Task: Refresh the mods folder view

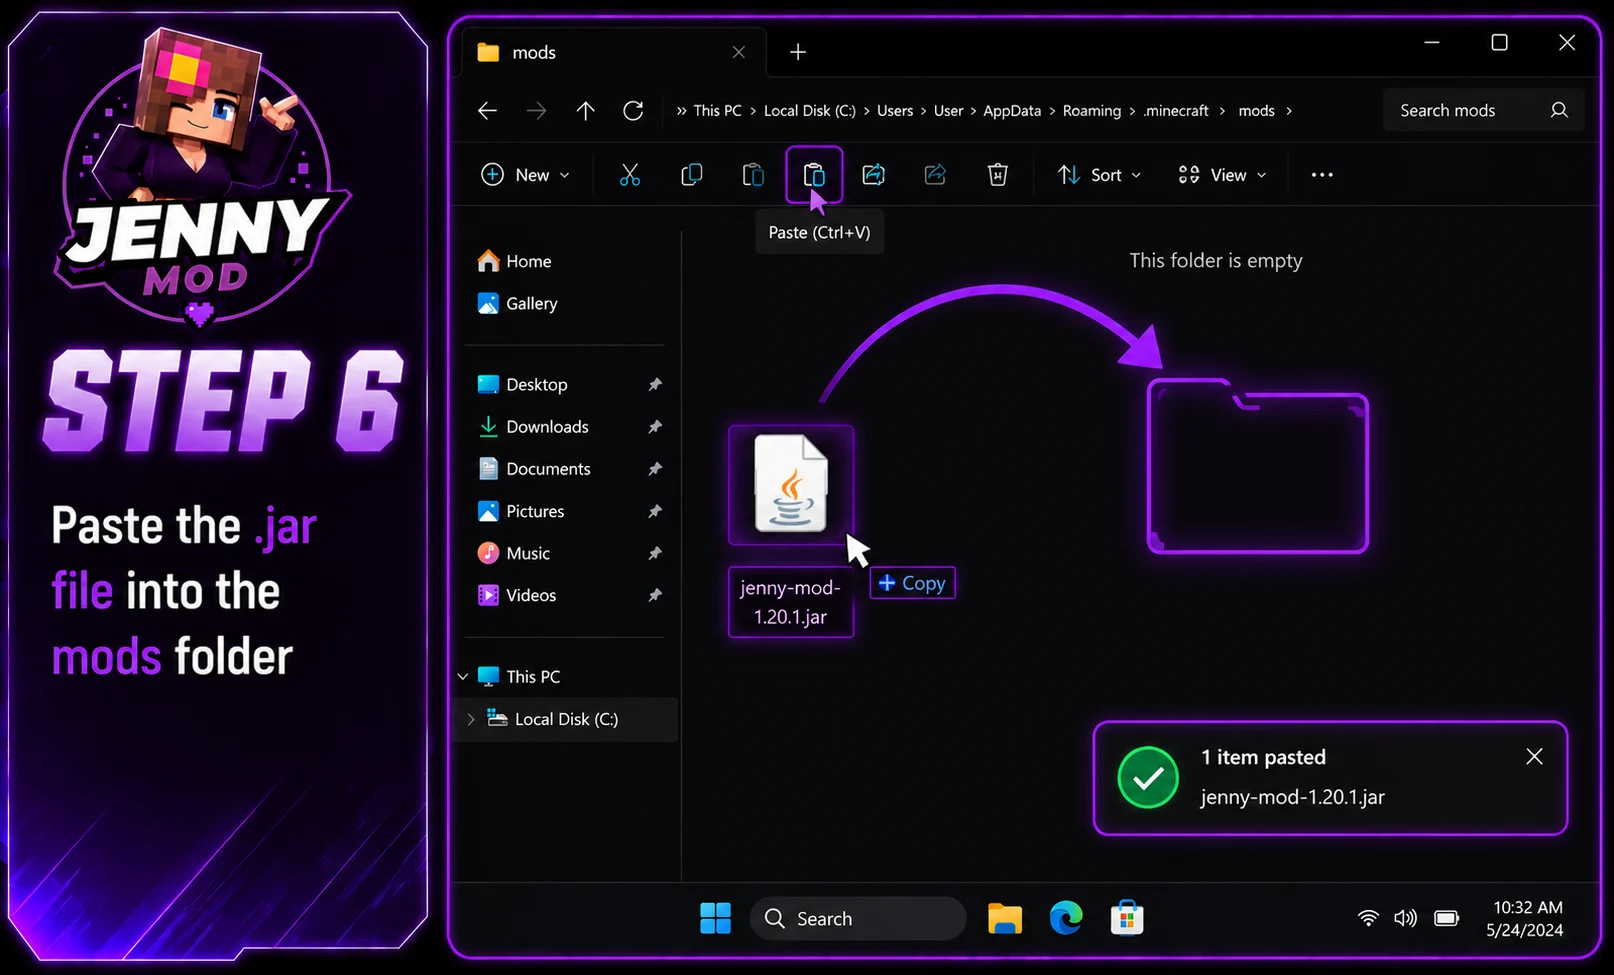Action: point(633,111)
